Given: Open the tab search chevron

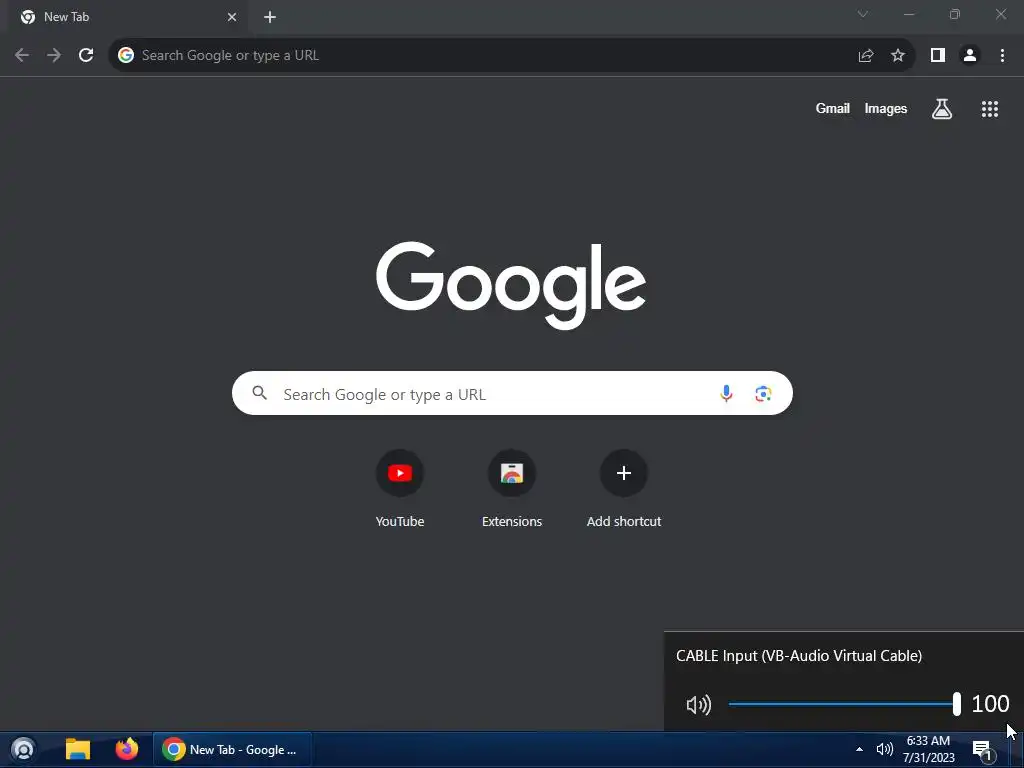Looking at the screenshot, I should pyautogui.click(x=863, y=14).
